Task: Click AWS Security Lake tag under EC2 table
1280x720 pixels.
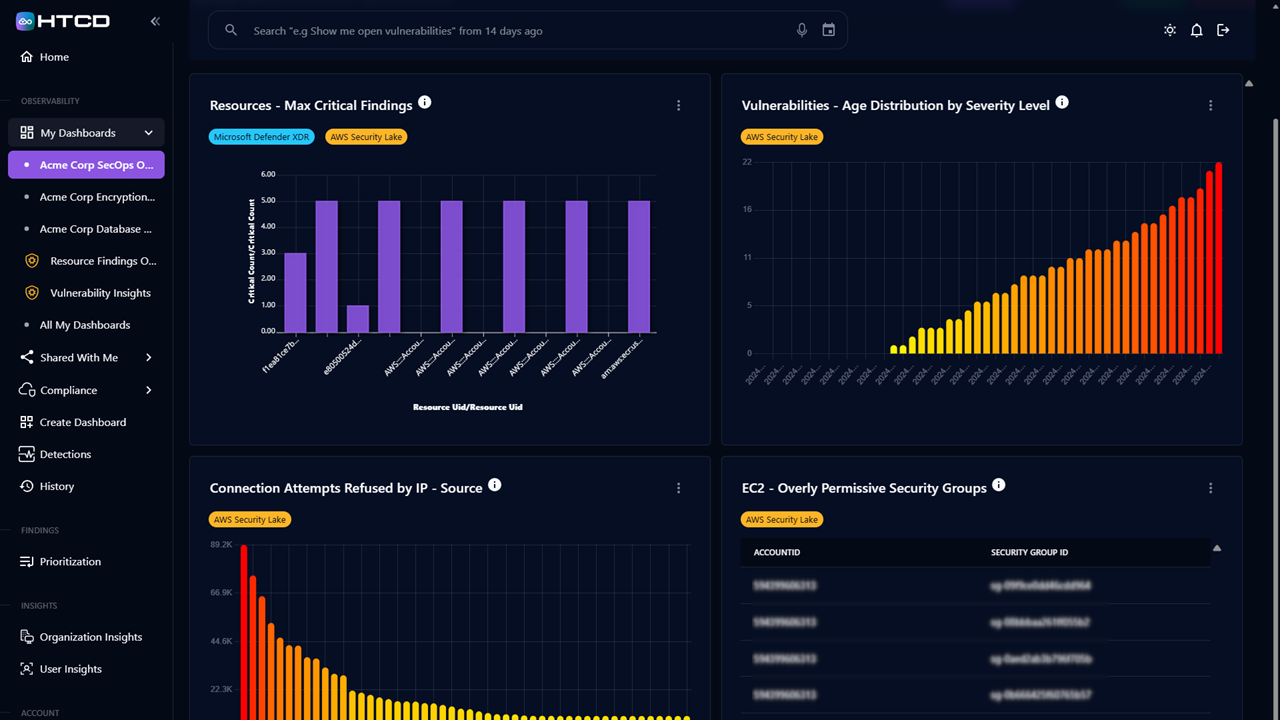Action: [782, 520]
